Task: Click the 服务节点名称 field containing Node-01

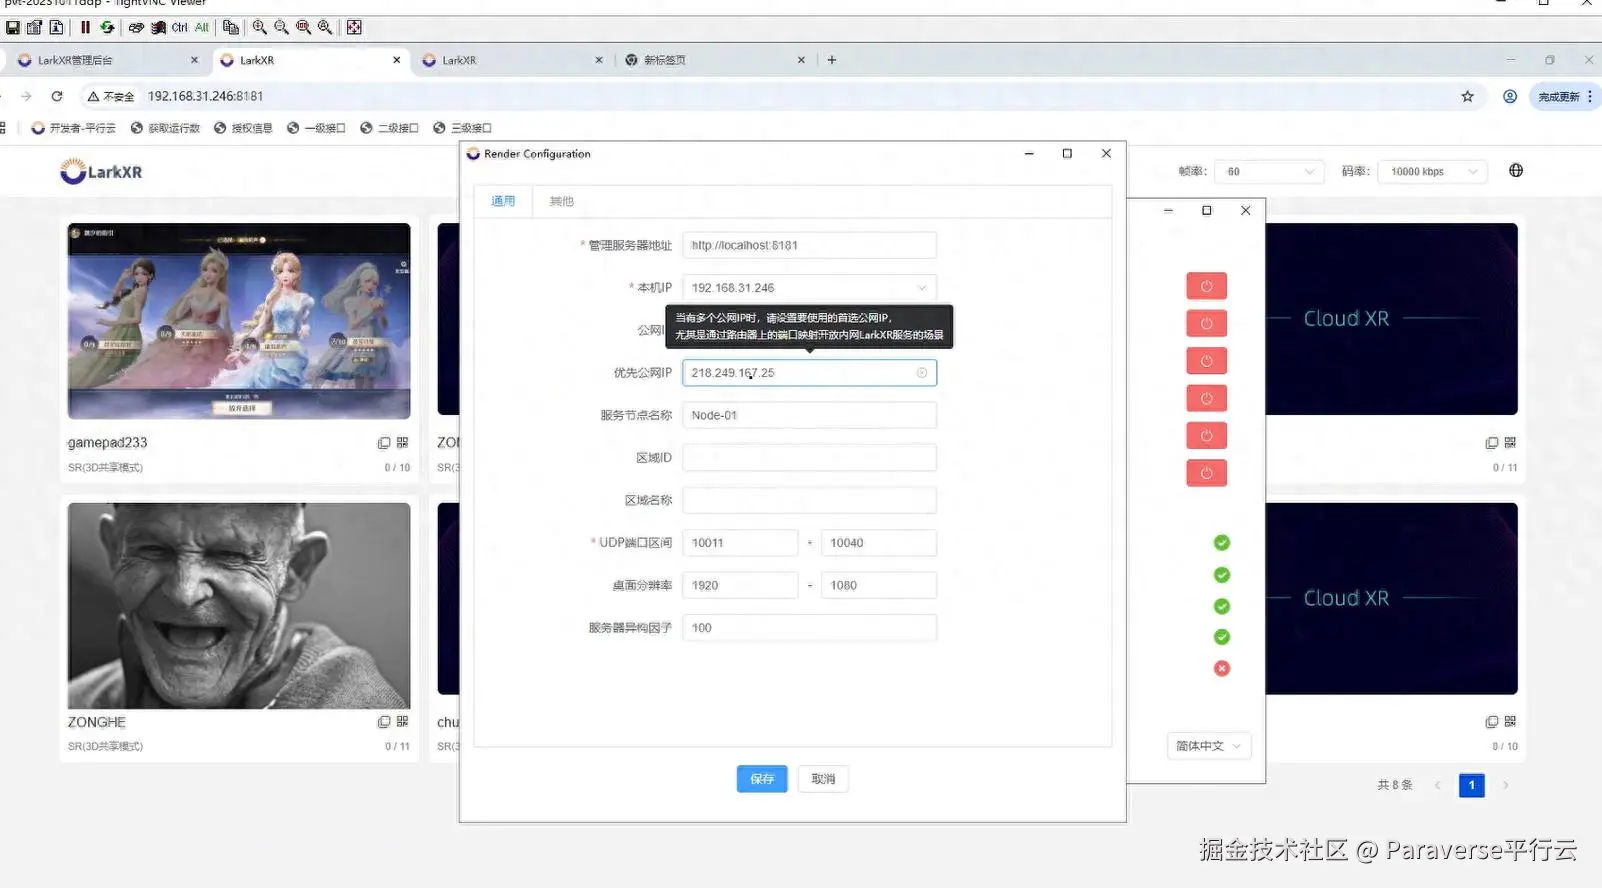Action: coord(809,415)
